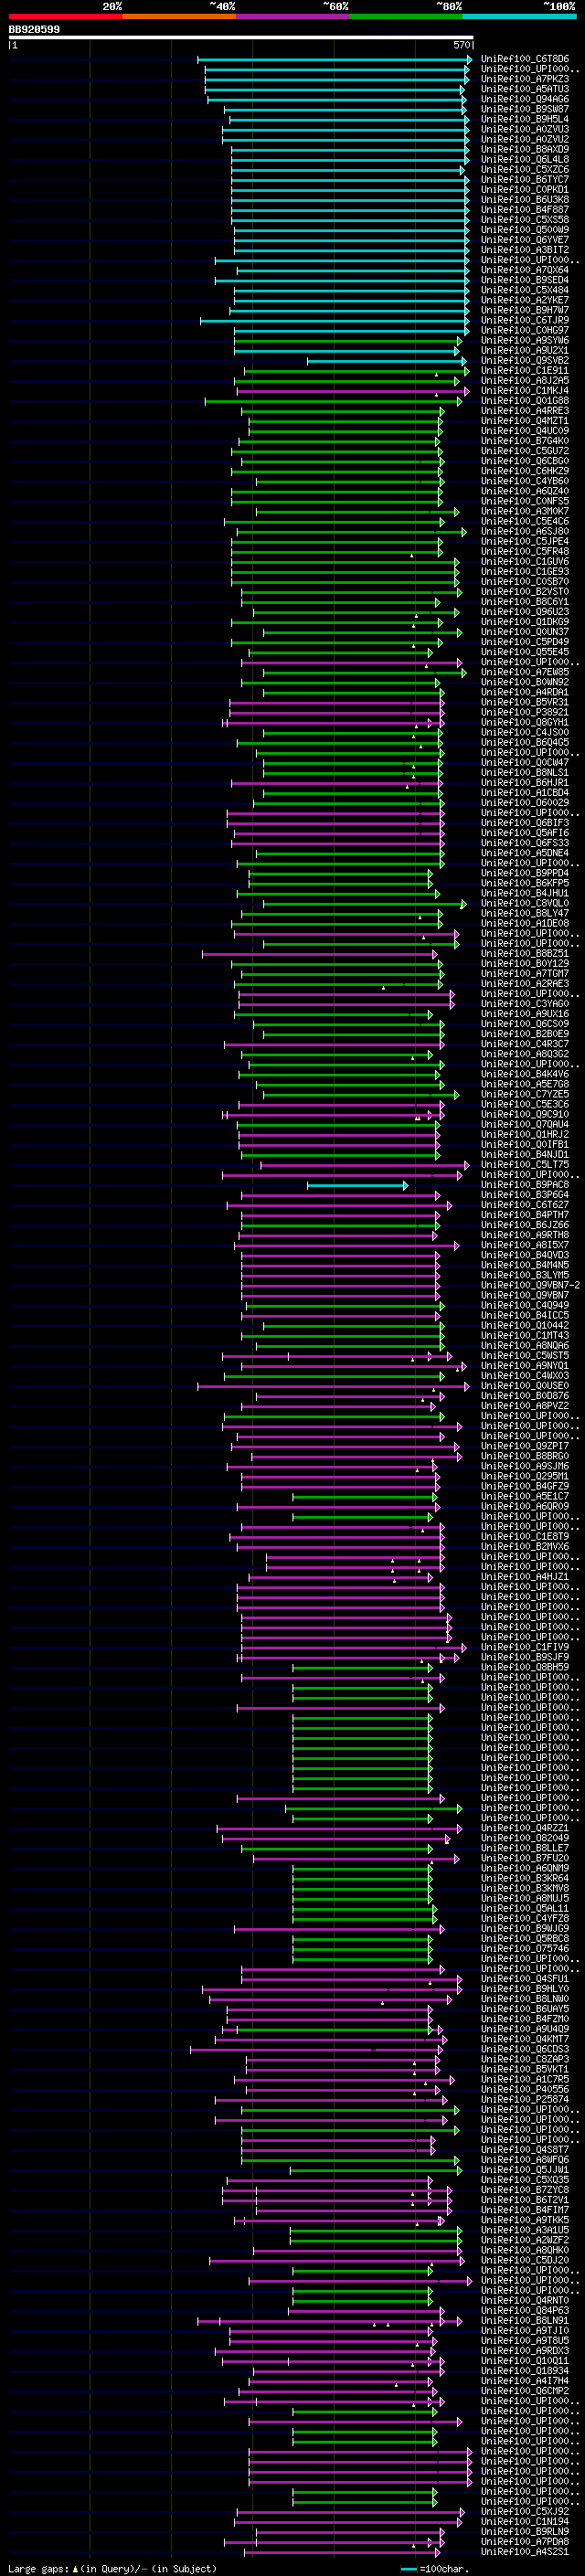Click the UniRef100_Q9VBN7-2 label
This screenshot has height=2576, width=585.
[x=530, y=1286]
